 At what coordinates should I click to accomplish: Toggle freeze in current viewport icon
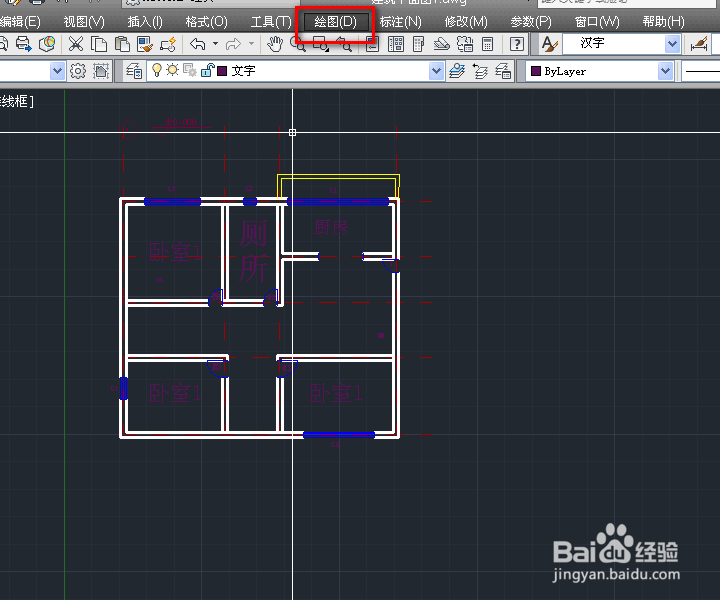click(x=190, y=70)
